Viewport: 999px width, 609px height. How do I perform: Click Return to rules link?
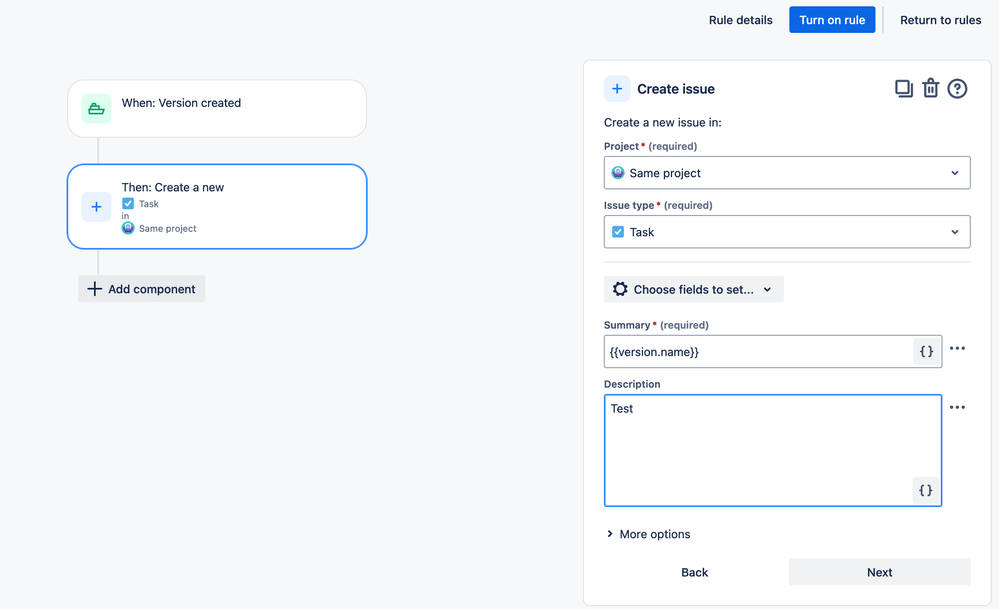[940, 20]
